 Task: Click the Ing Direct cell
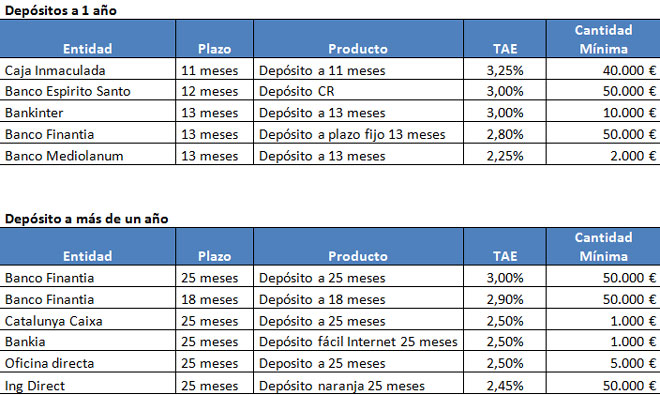(88, 384)
